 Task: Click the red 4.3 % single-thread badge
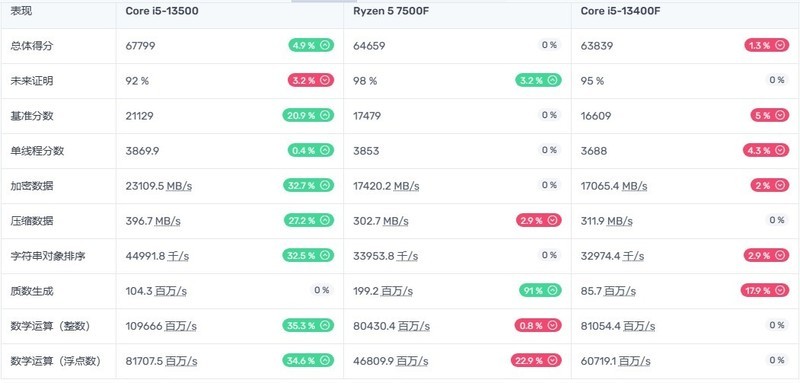click(766, 150)
